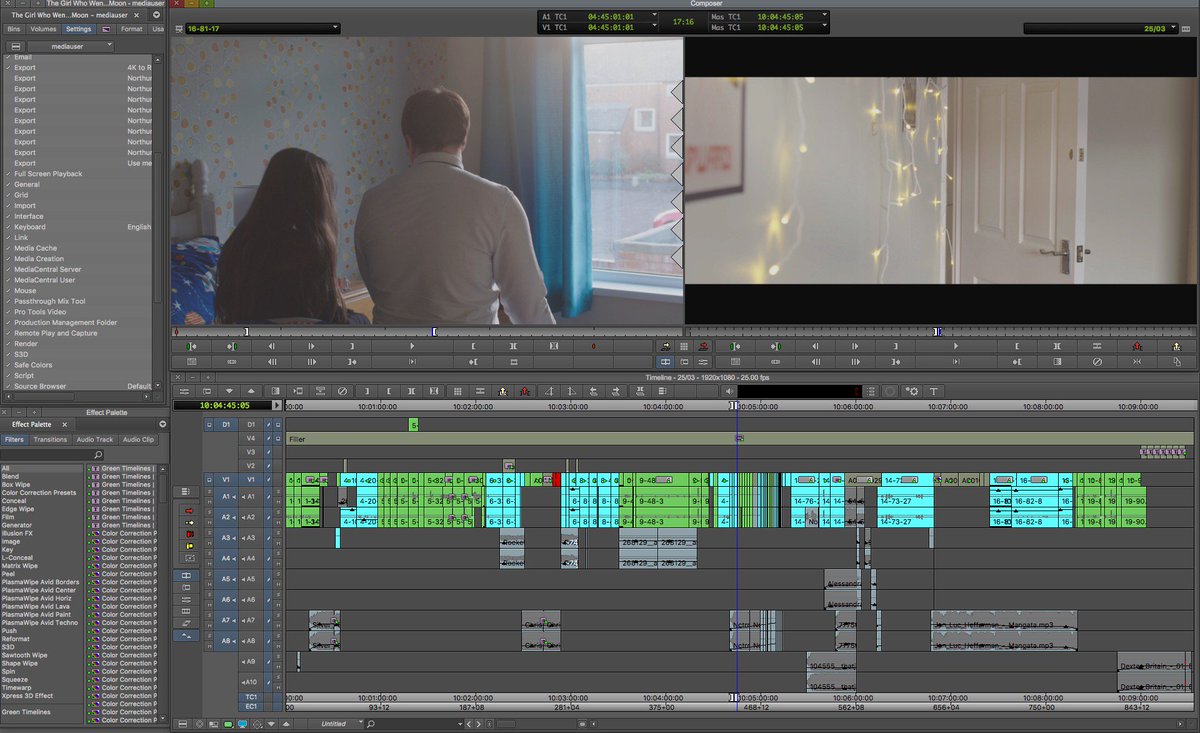Image resolution: width=1200 pixels, height=733 pixels.
Task: Toggle the Link Selection button beside tracks
Action: [x=186, y=491]
